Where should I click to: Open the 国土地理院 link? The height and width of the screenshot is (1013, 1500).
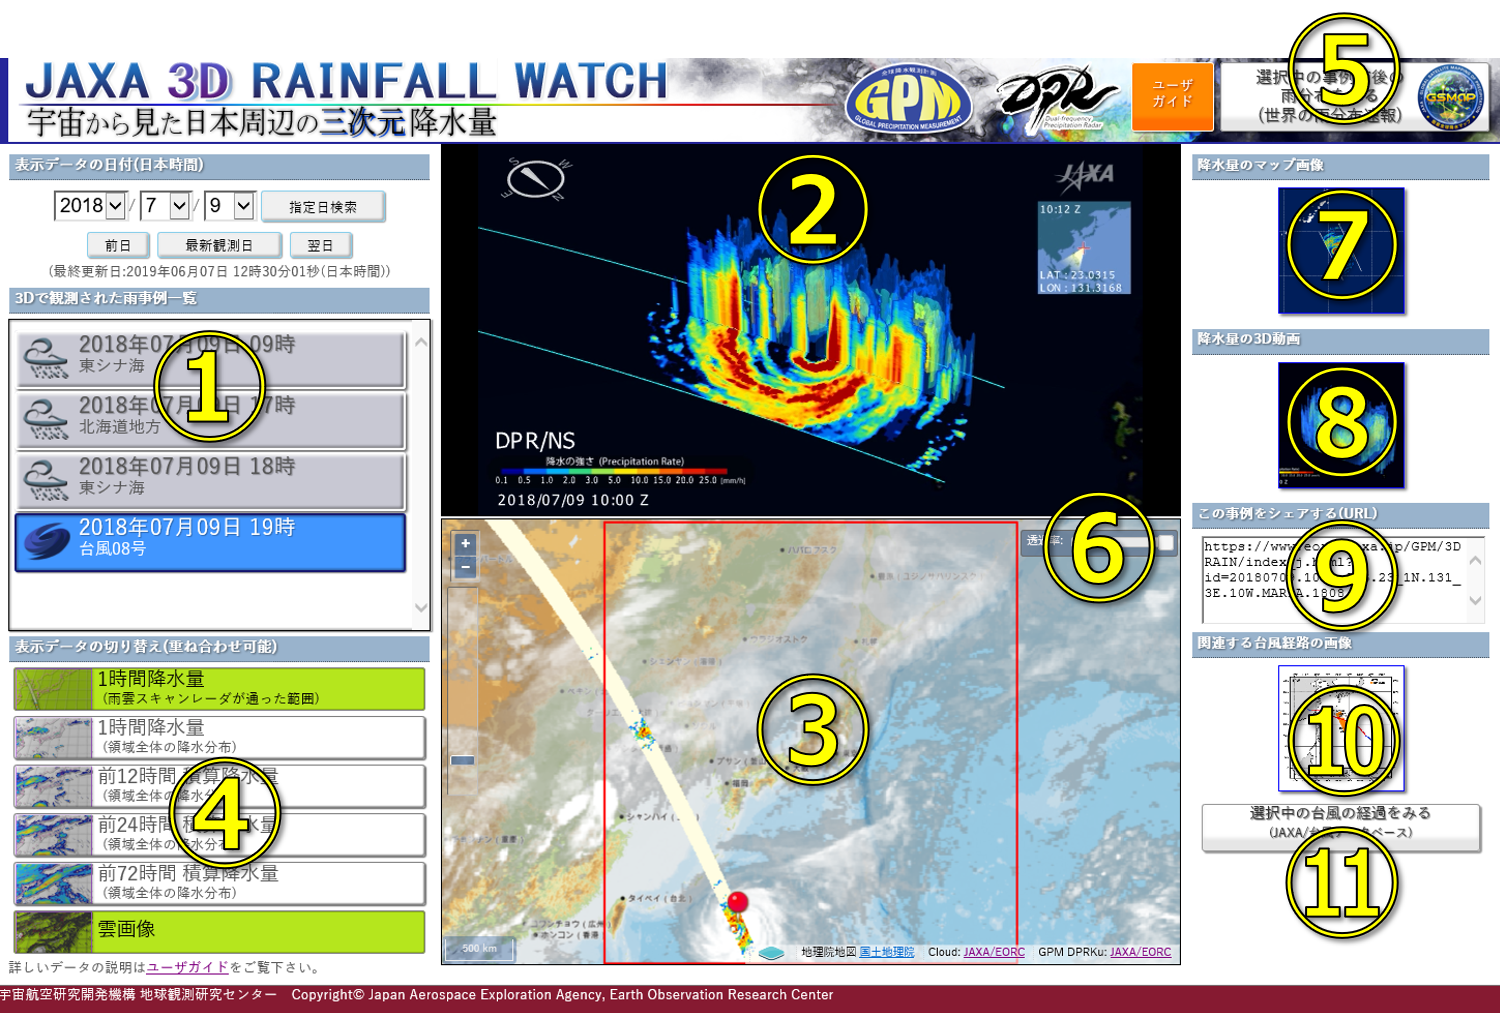point(887,952)
